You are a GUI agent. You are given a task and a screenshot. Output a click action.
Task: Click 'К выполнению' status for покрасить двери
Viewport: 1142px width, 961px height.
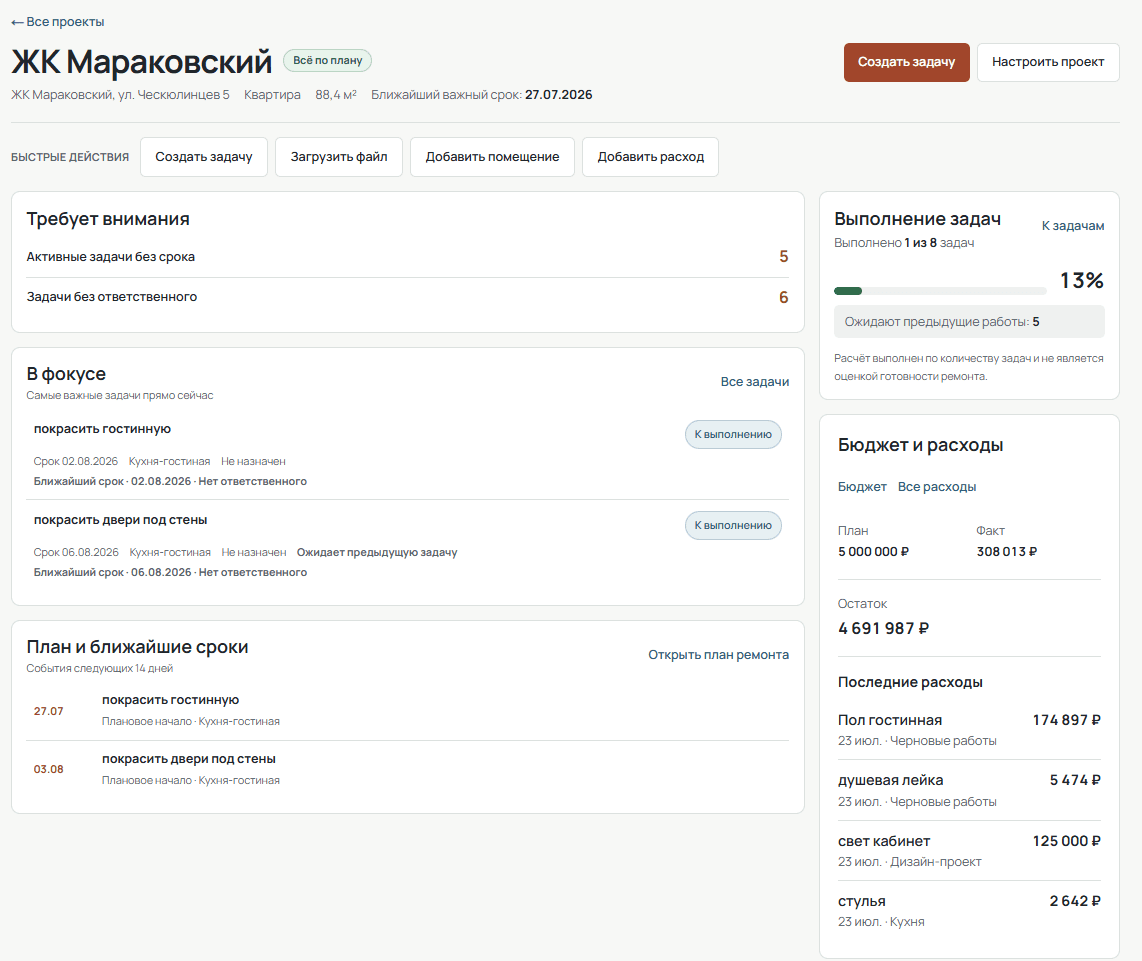[x=733, y=525]
